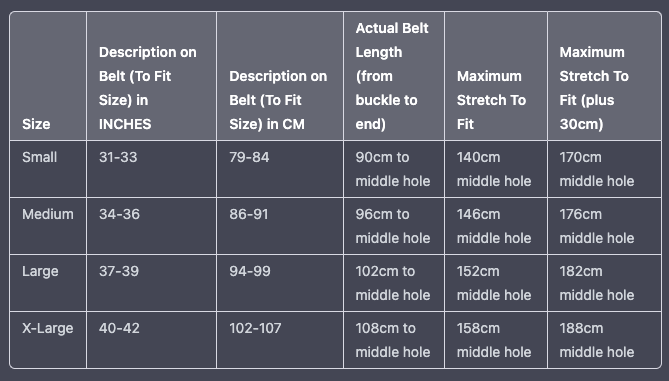
Task: Click the 188cm middle hole cell
Action: point(605,340)
